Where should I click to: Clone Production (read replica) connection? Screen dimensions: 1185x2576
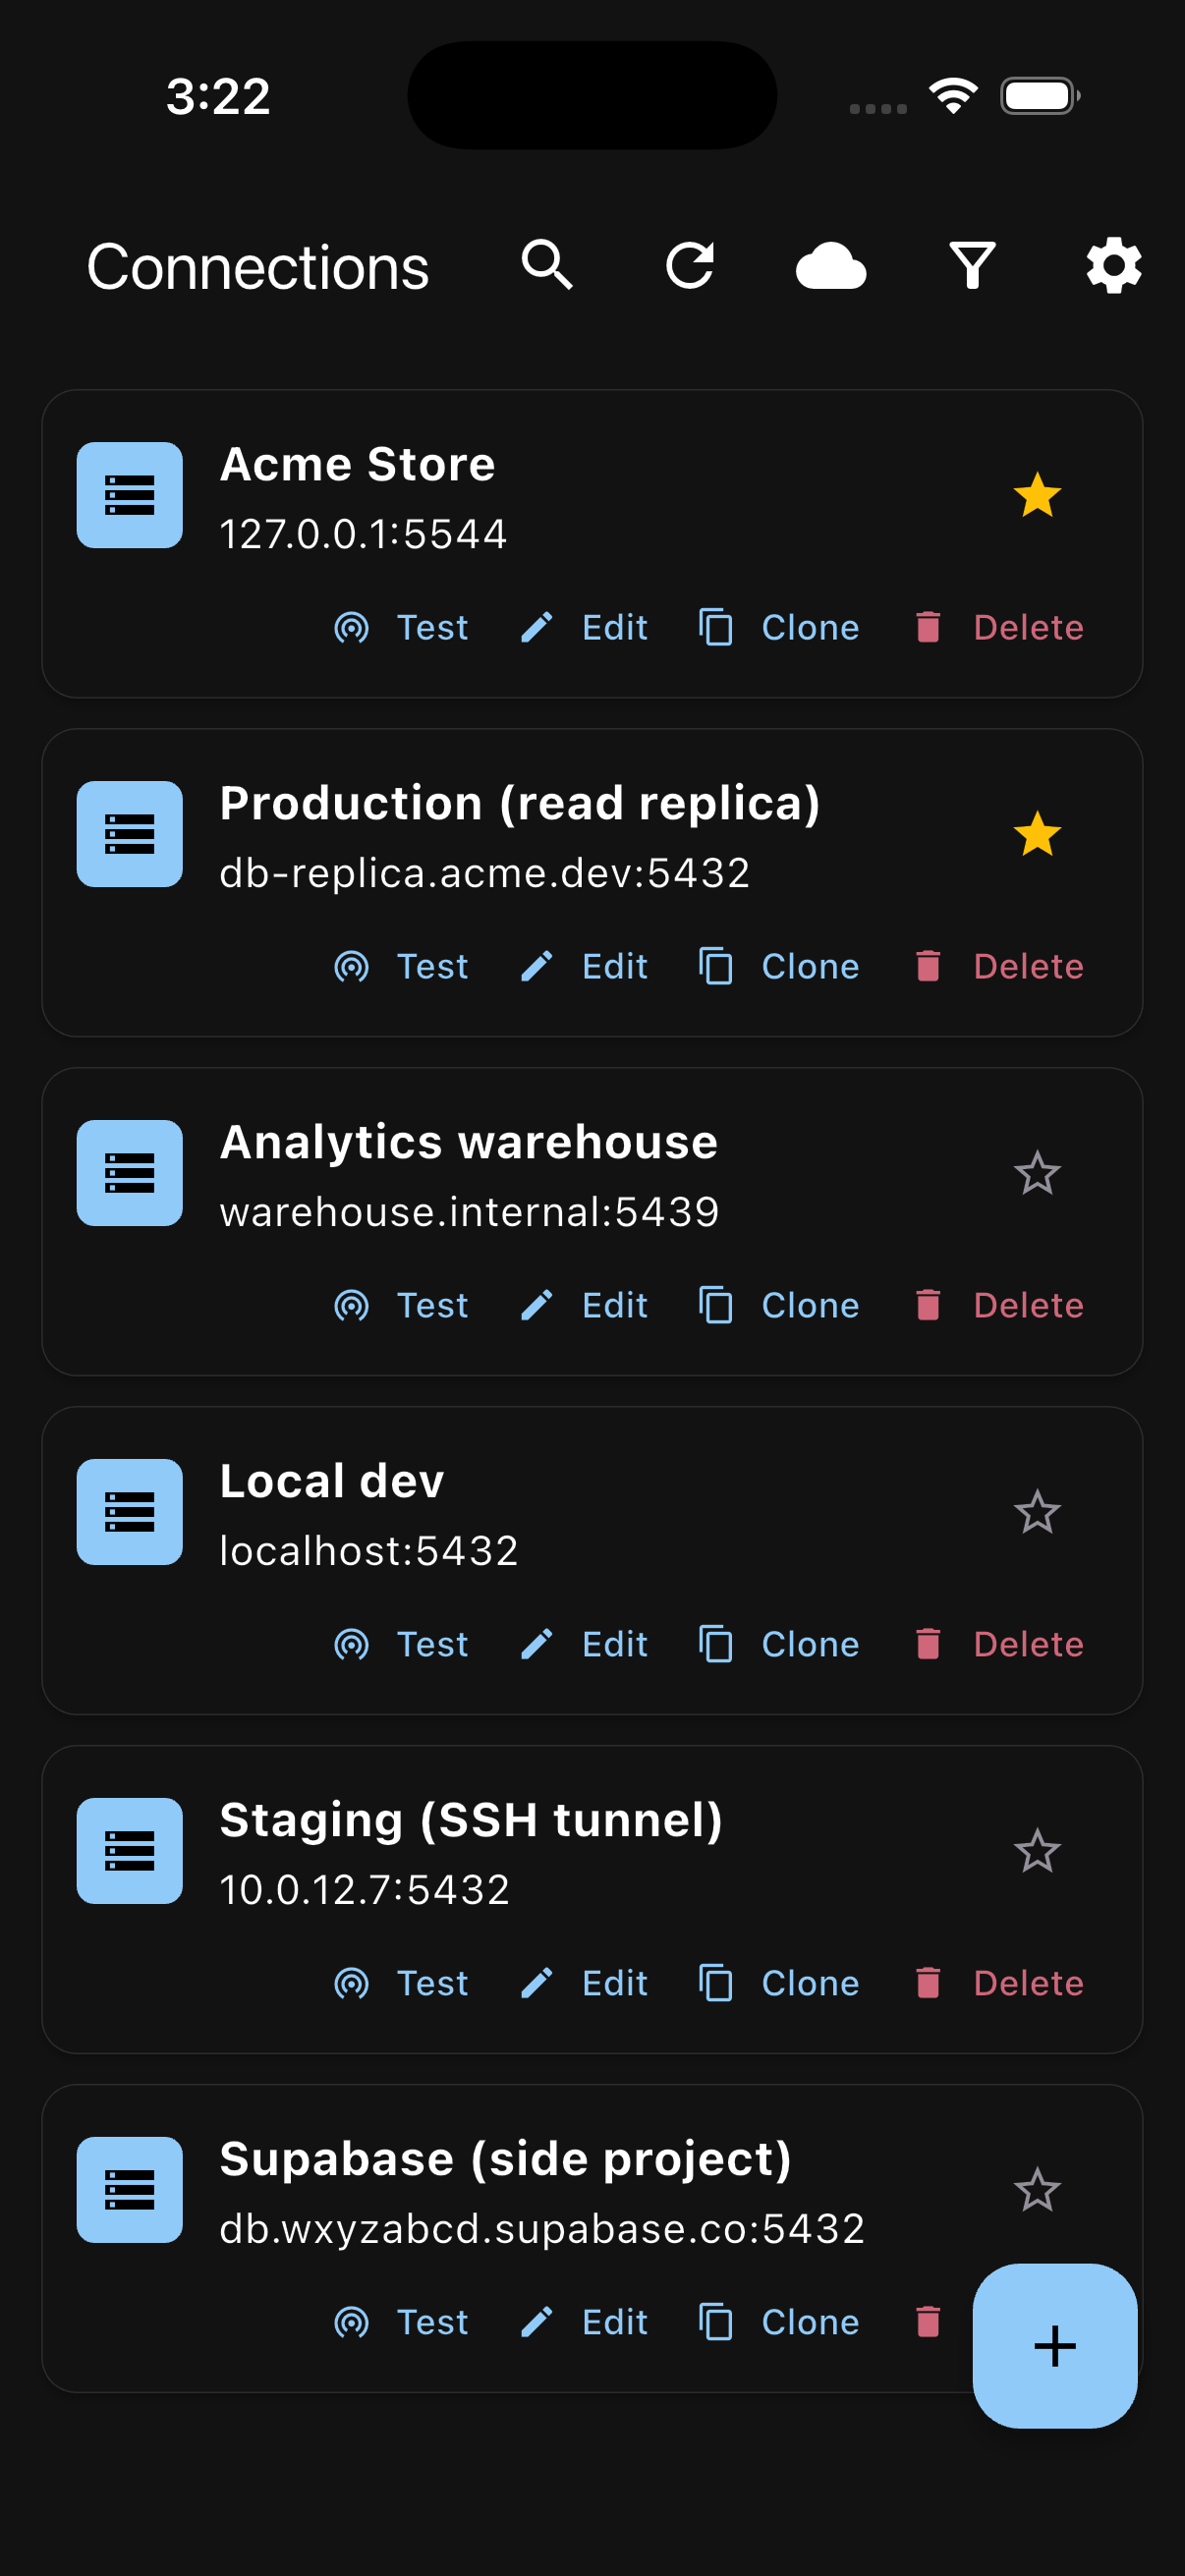tap(779, 967)
